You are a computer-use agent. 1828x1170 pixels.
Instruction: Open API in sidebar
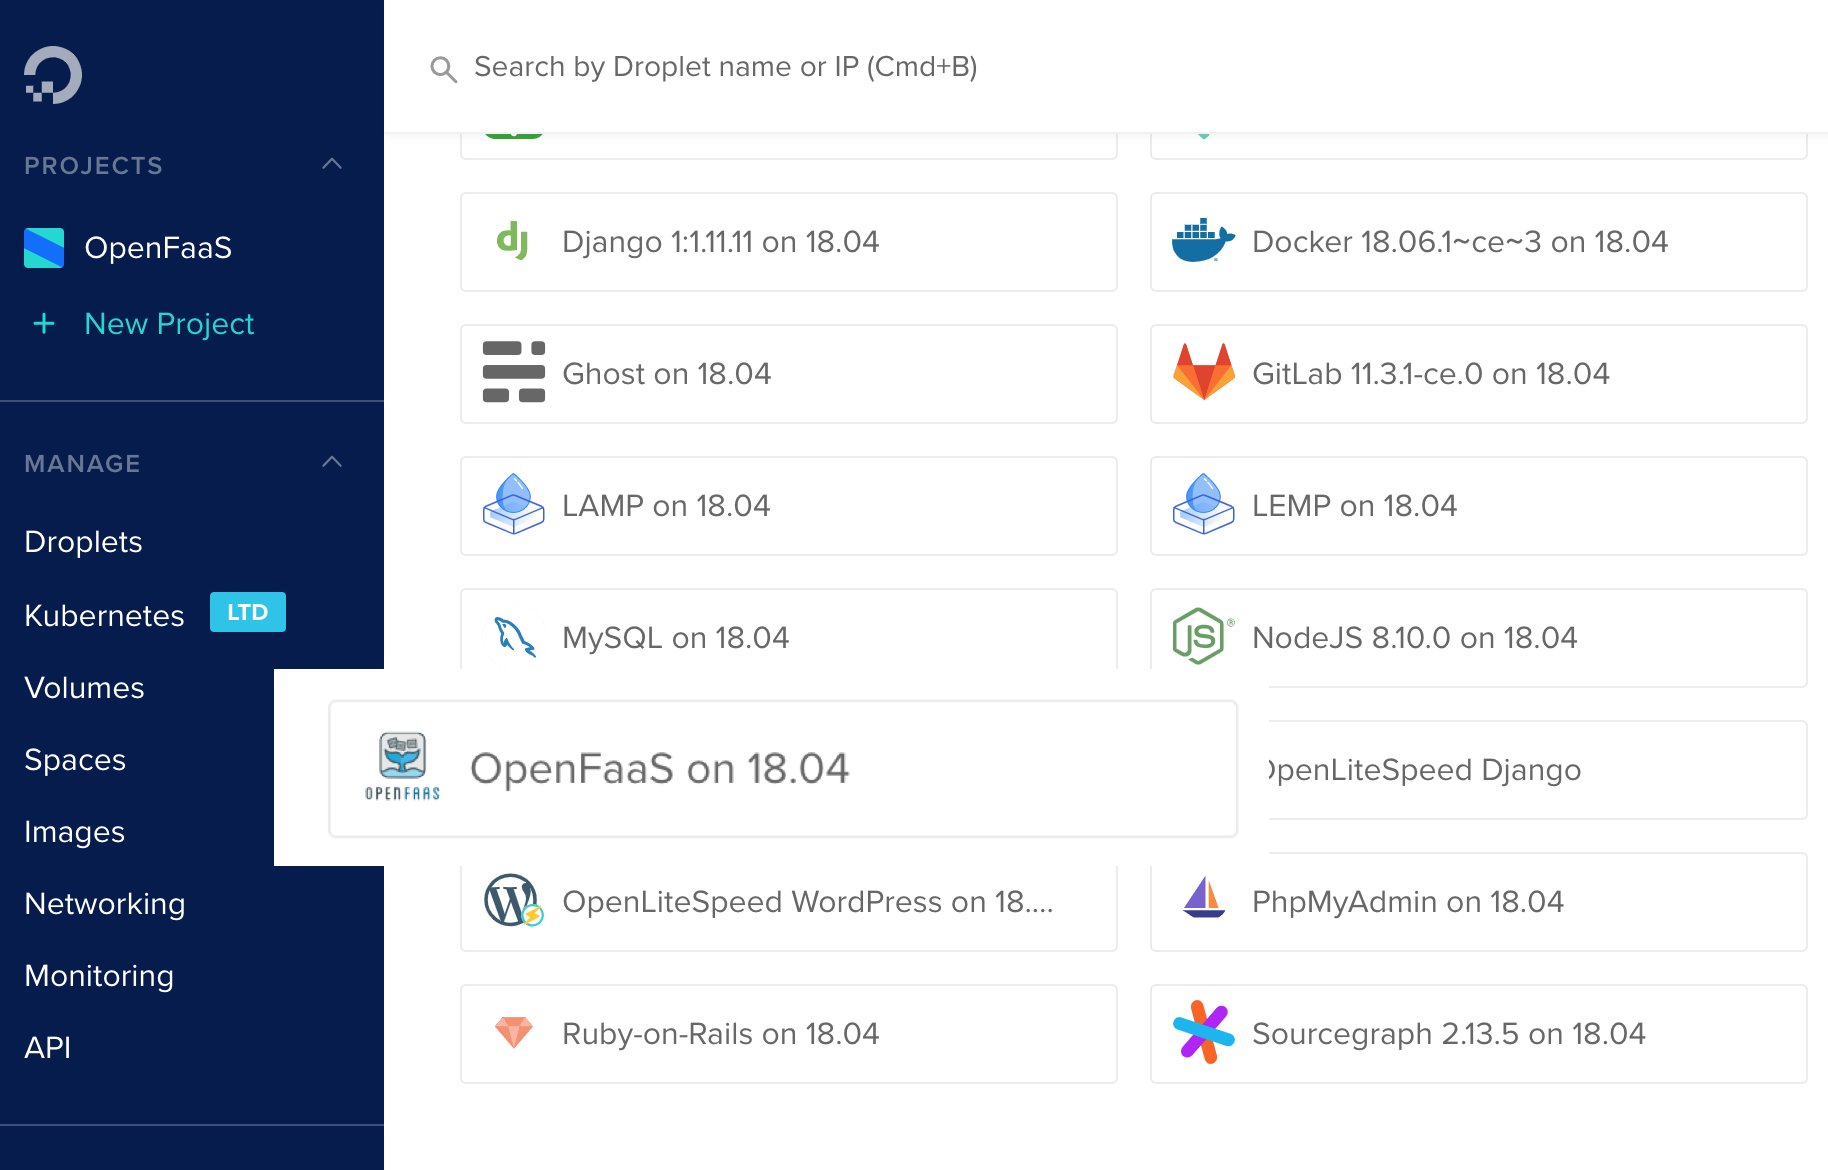tap(47, 1048)
